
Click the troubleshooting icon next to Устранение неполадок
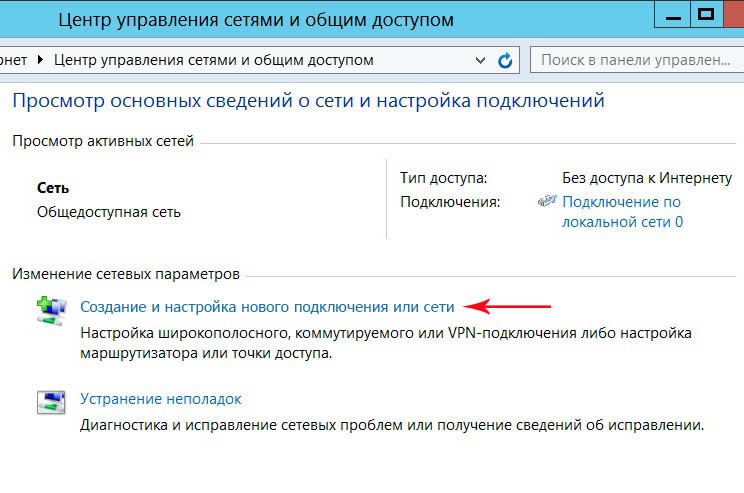[50, 402]
